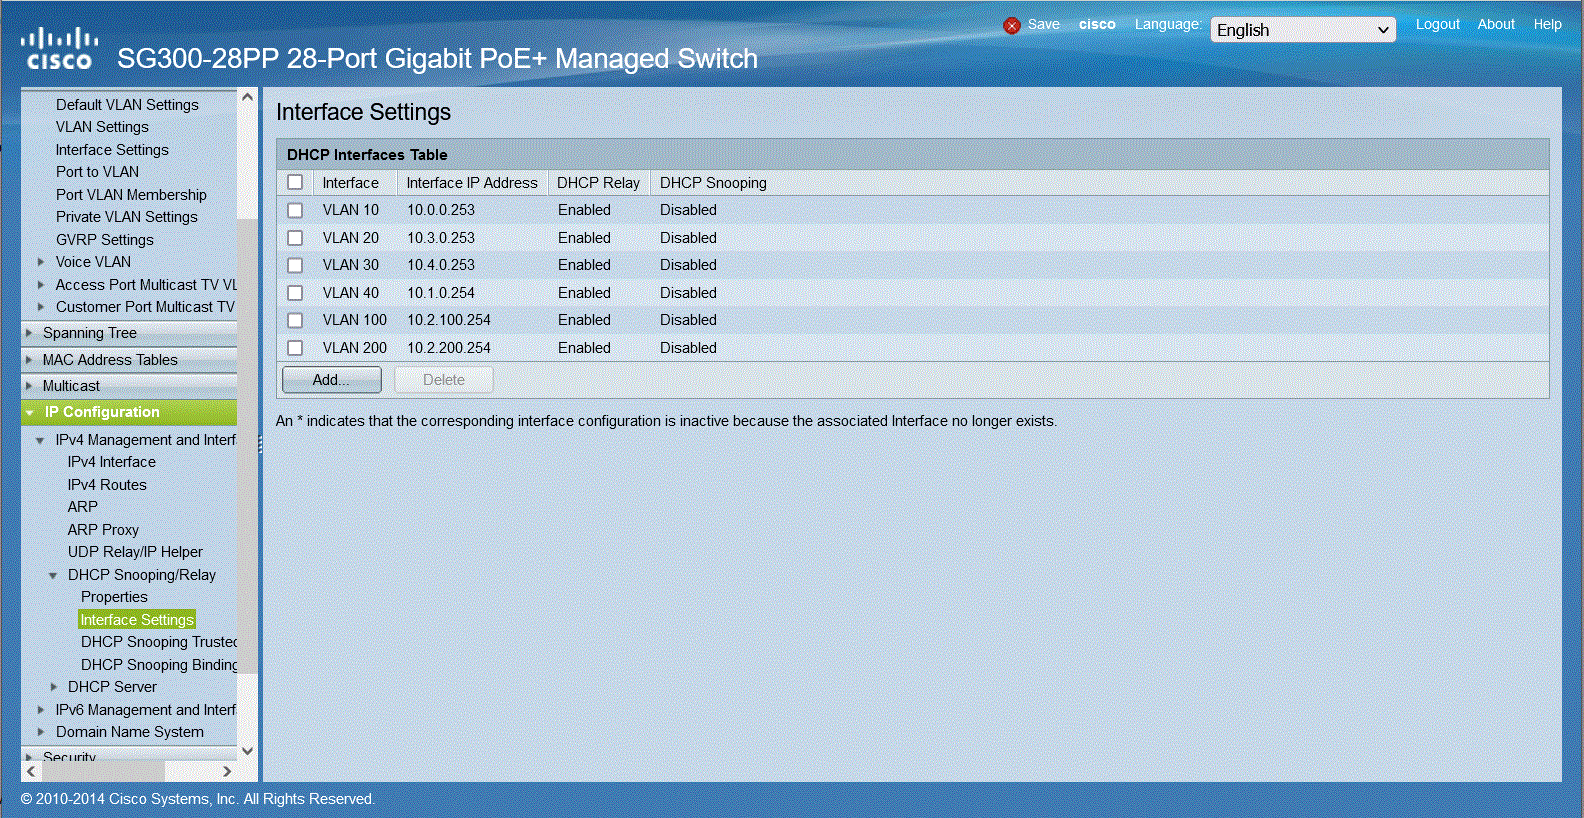The width and height of the screenshot is (1584, 818).
Task: Open DHCP Snooping Trusted Interfaces page
Action: pyautogui.click(x=159, y=642)
